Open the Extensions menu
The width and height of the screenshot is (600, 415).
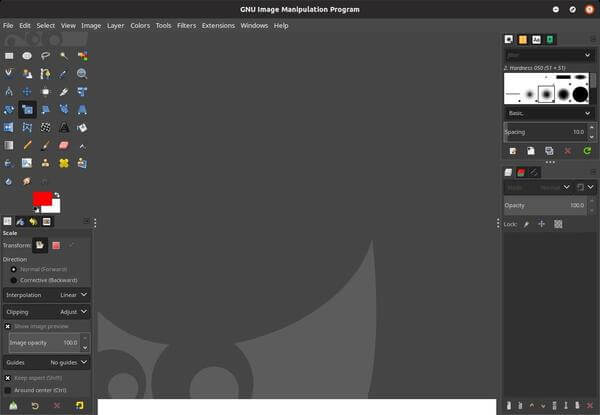click(218, 26)
